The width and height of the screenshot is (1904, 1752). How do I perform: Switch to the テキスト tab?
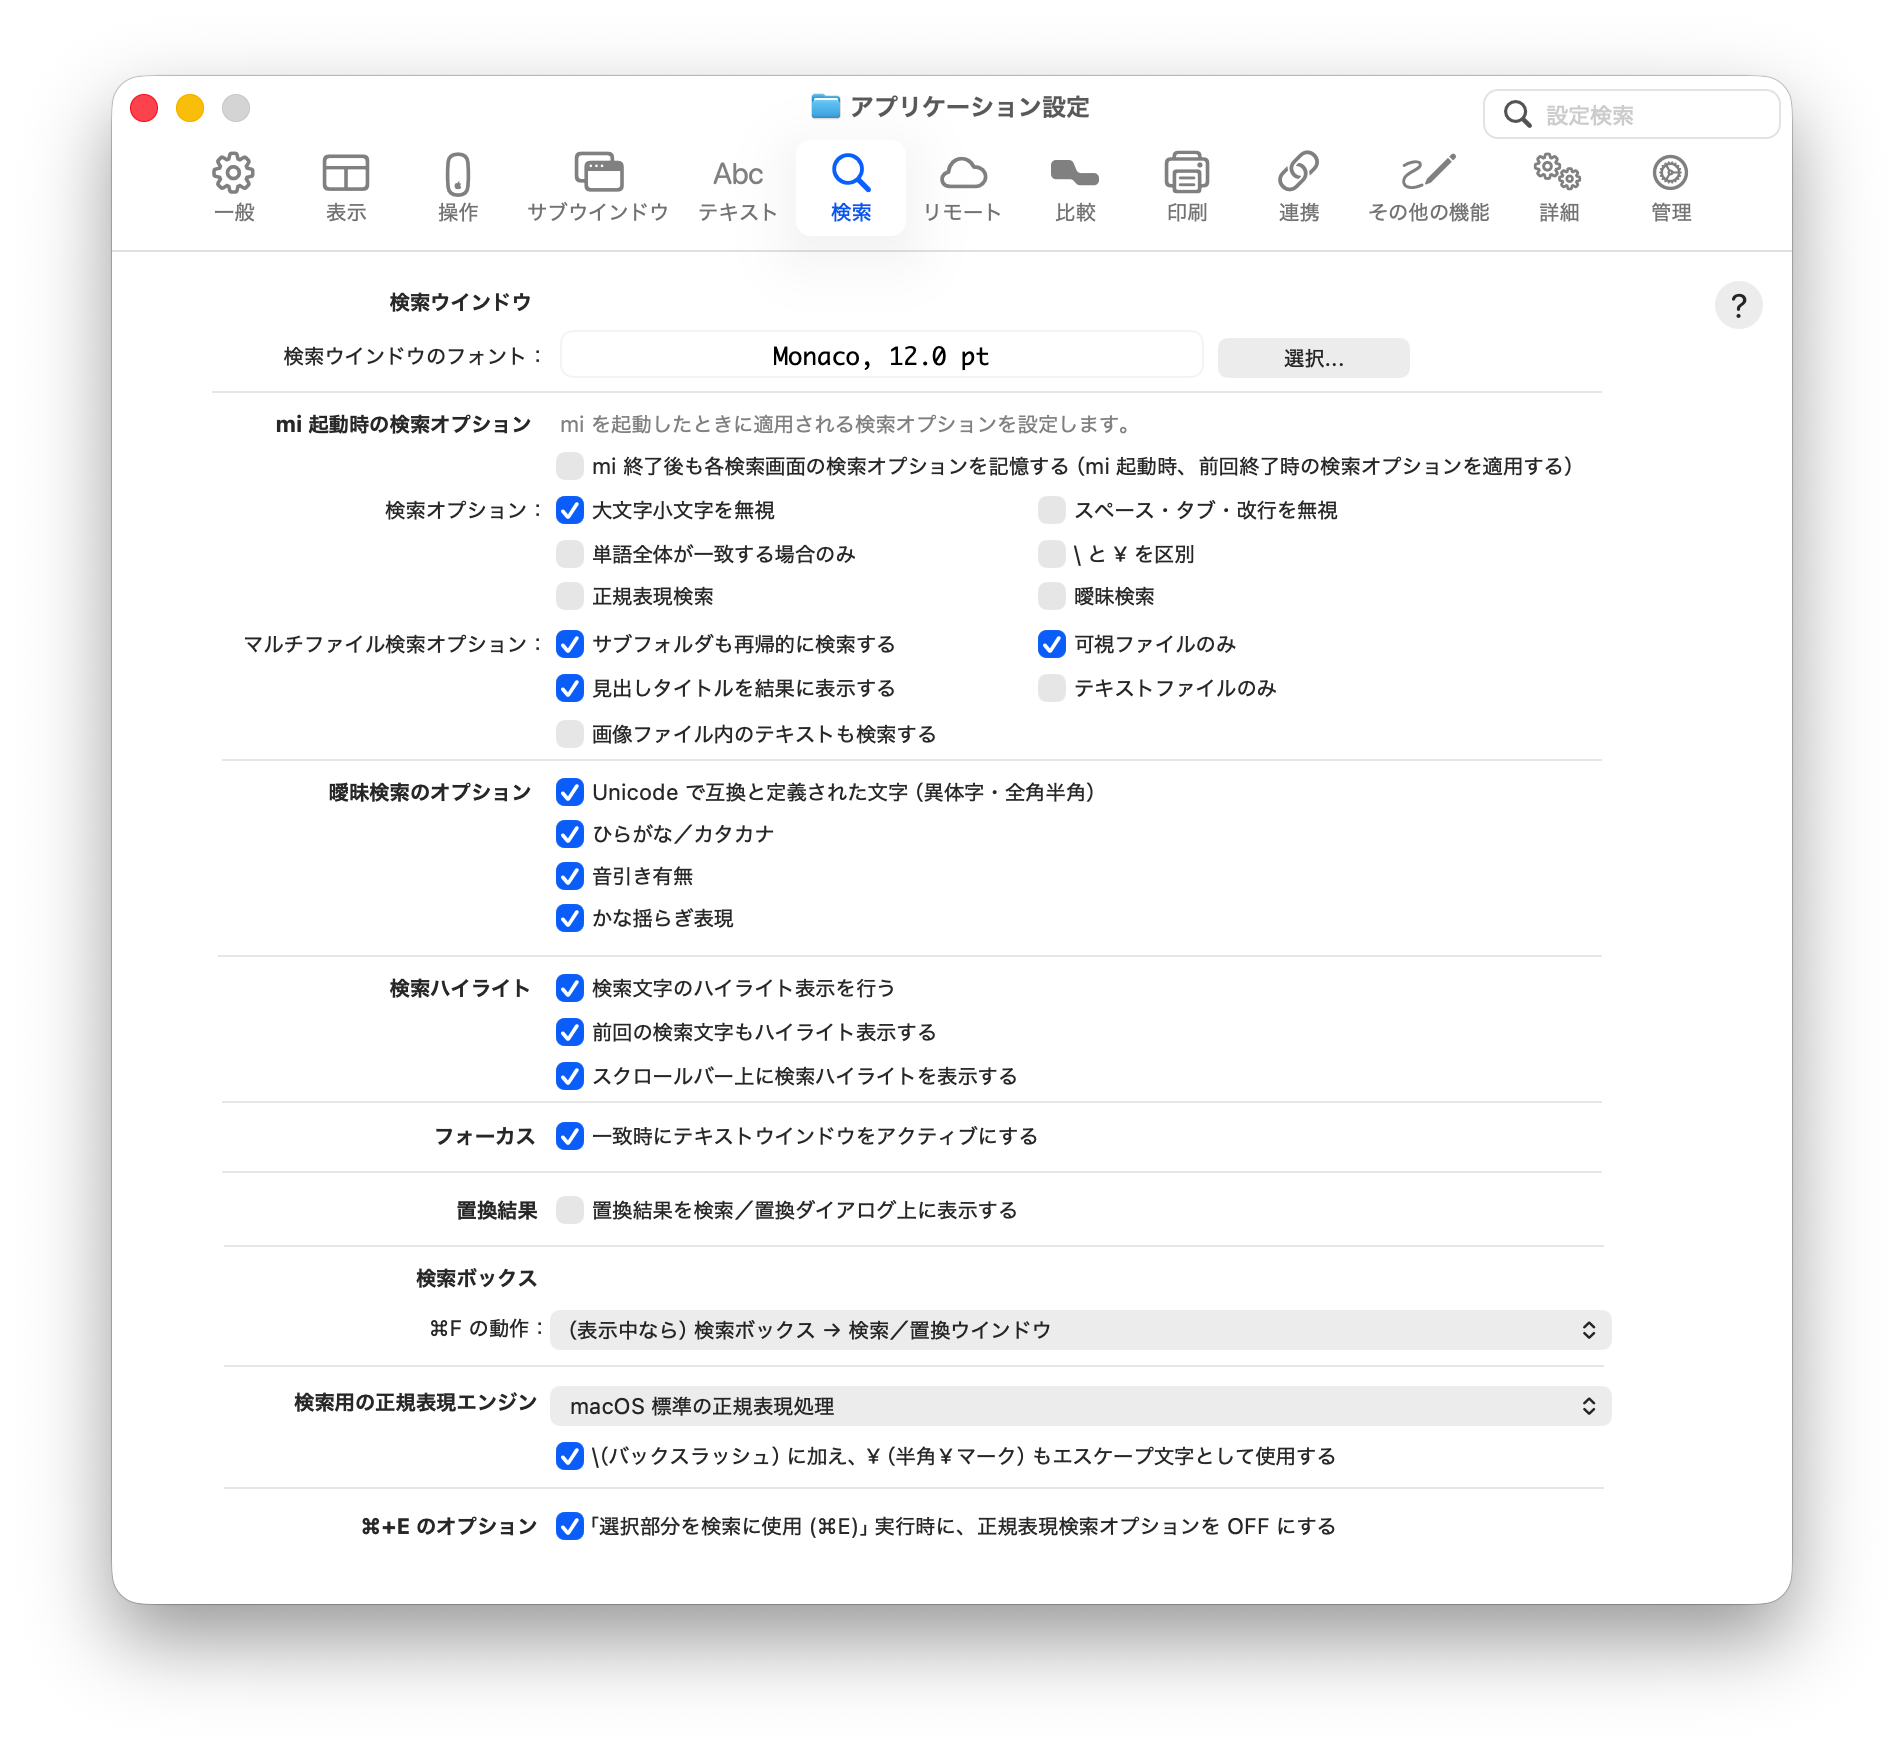(738, 188)
